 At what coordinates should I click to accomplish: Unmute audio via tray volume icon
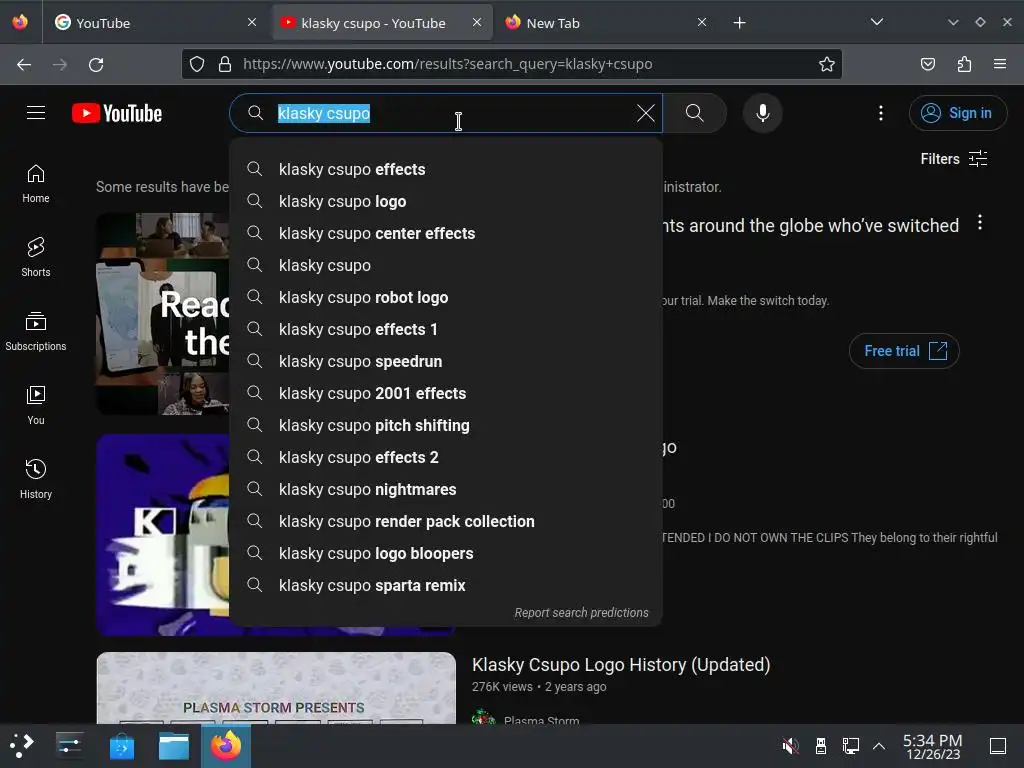click(790, 746)
